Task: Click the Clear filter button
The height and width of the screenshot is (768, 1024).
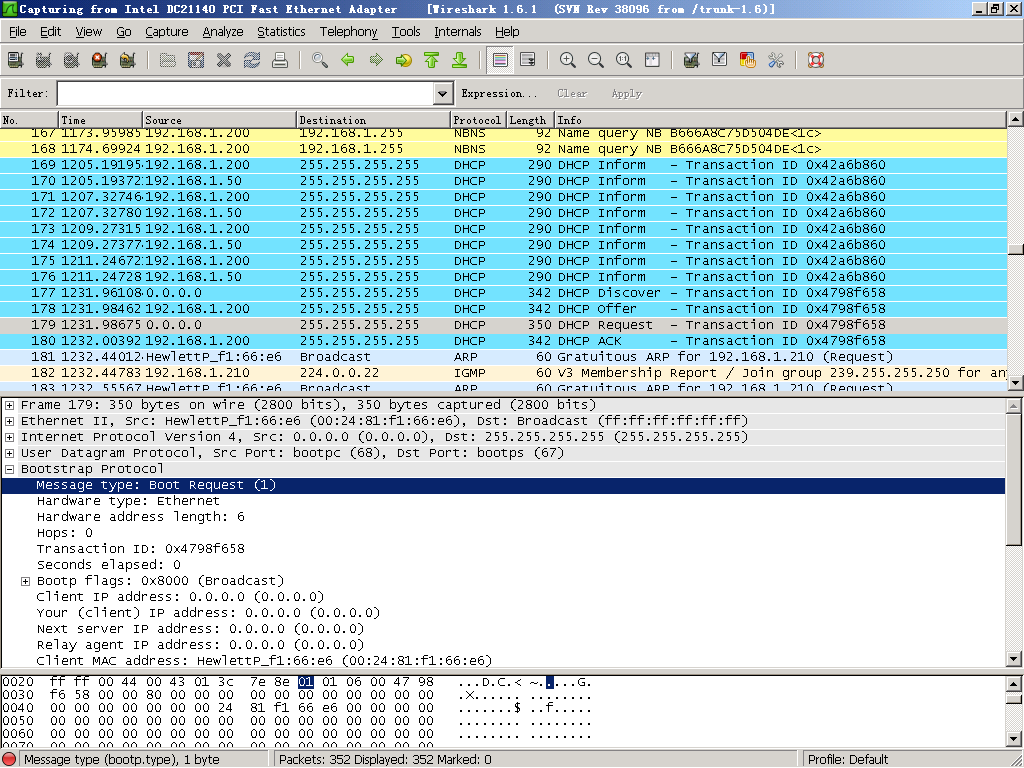Action: tap(572, 93)
